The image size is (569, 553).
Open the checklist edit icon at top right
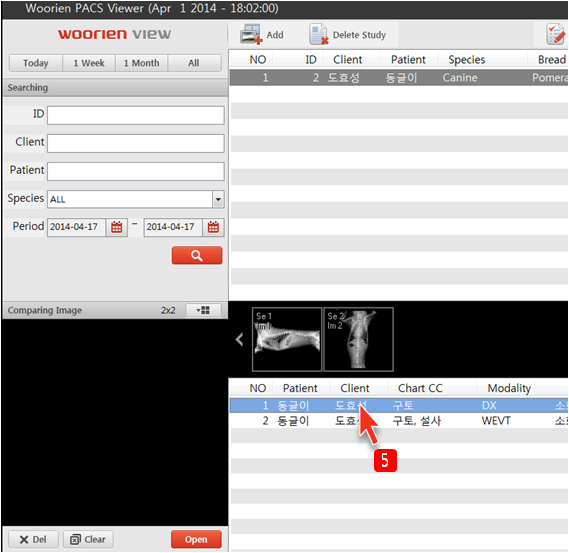pyautogui.click(x=556, y=34)
